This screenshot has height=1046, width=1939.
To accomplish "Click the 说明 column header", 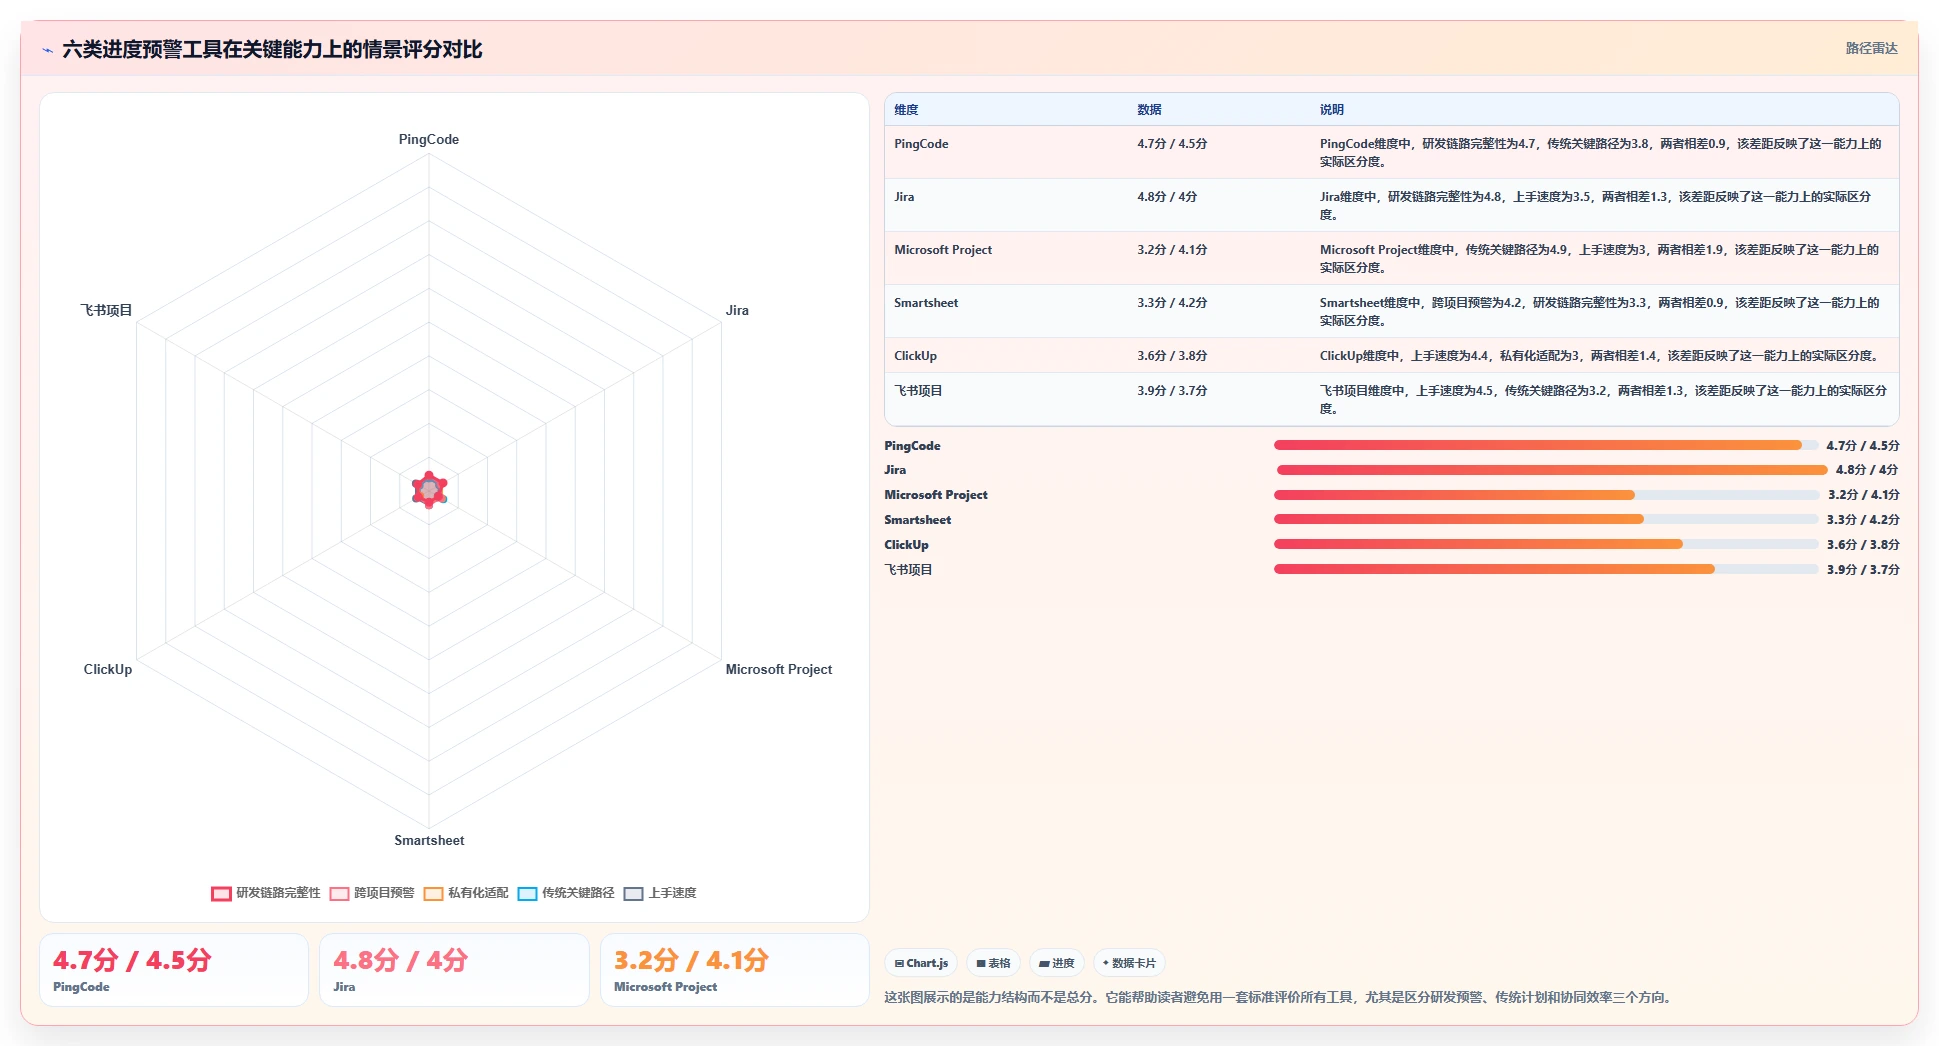I will tap(1331, 110).
